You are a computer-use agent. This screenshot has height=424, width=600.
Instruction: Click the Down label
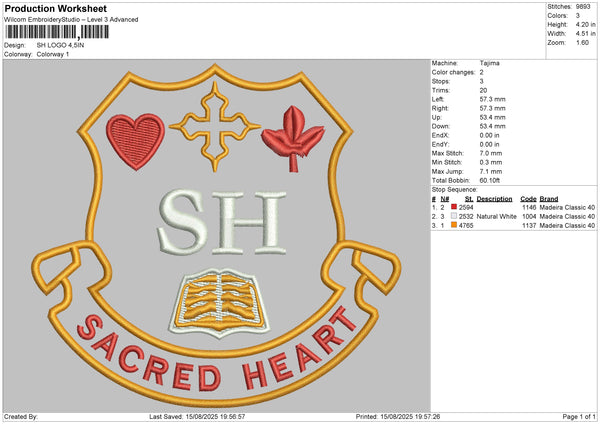coord(440,126)
